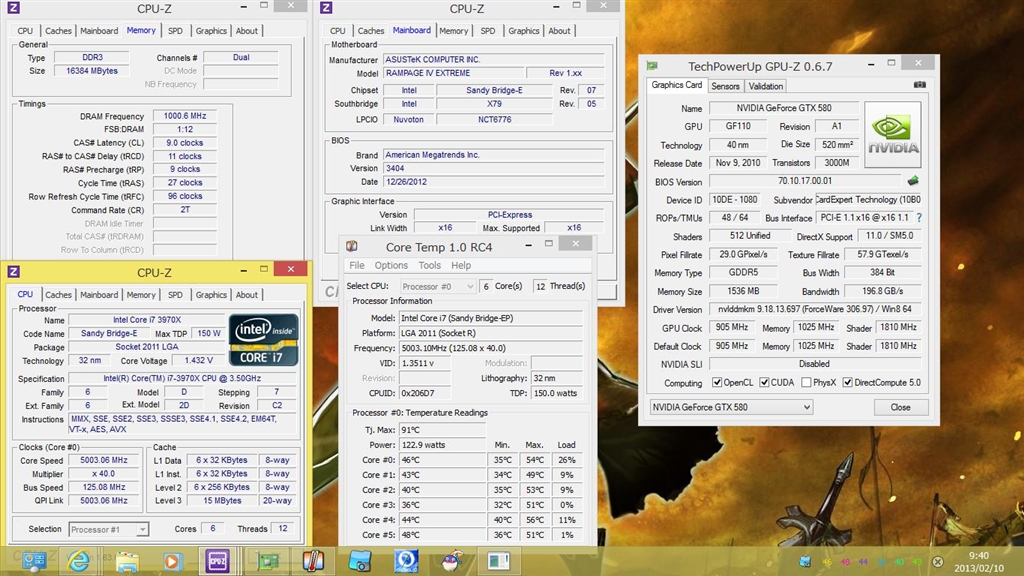Click the Core Voltage value '1.432 V'
Image resolution: width=1024 pixels, height=576 pixels.
(199, 360)
